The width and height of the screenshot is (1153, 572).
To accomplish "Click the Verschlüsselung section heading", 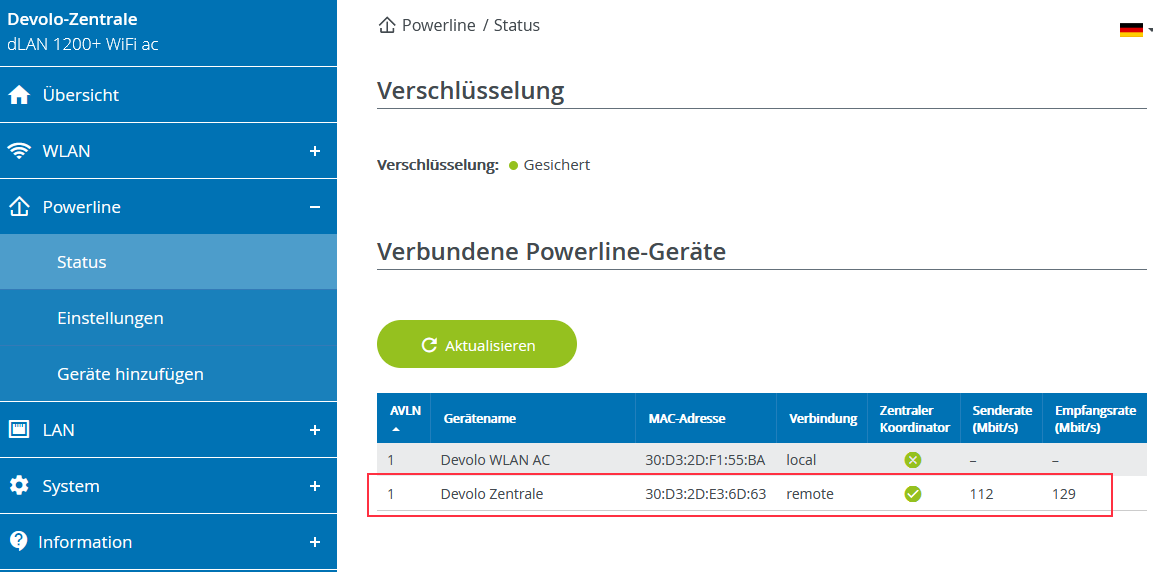I will (x=471, y=90).
